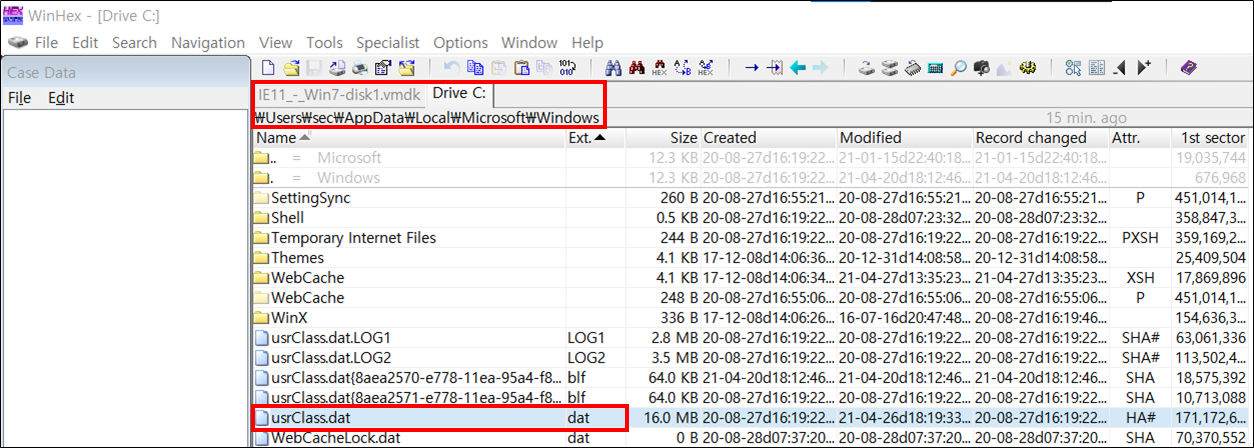Open the Search menu
Image resolution: width=1254 pixels, height=448 pixels.
(x=134, y=43)
